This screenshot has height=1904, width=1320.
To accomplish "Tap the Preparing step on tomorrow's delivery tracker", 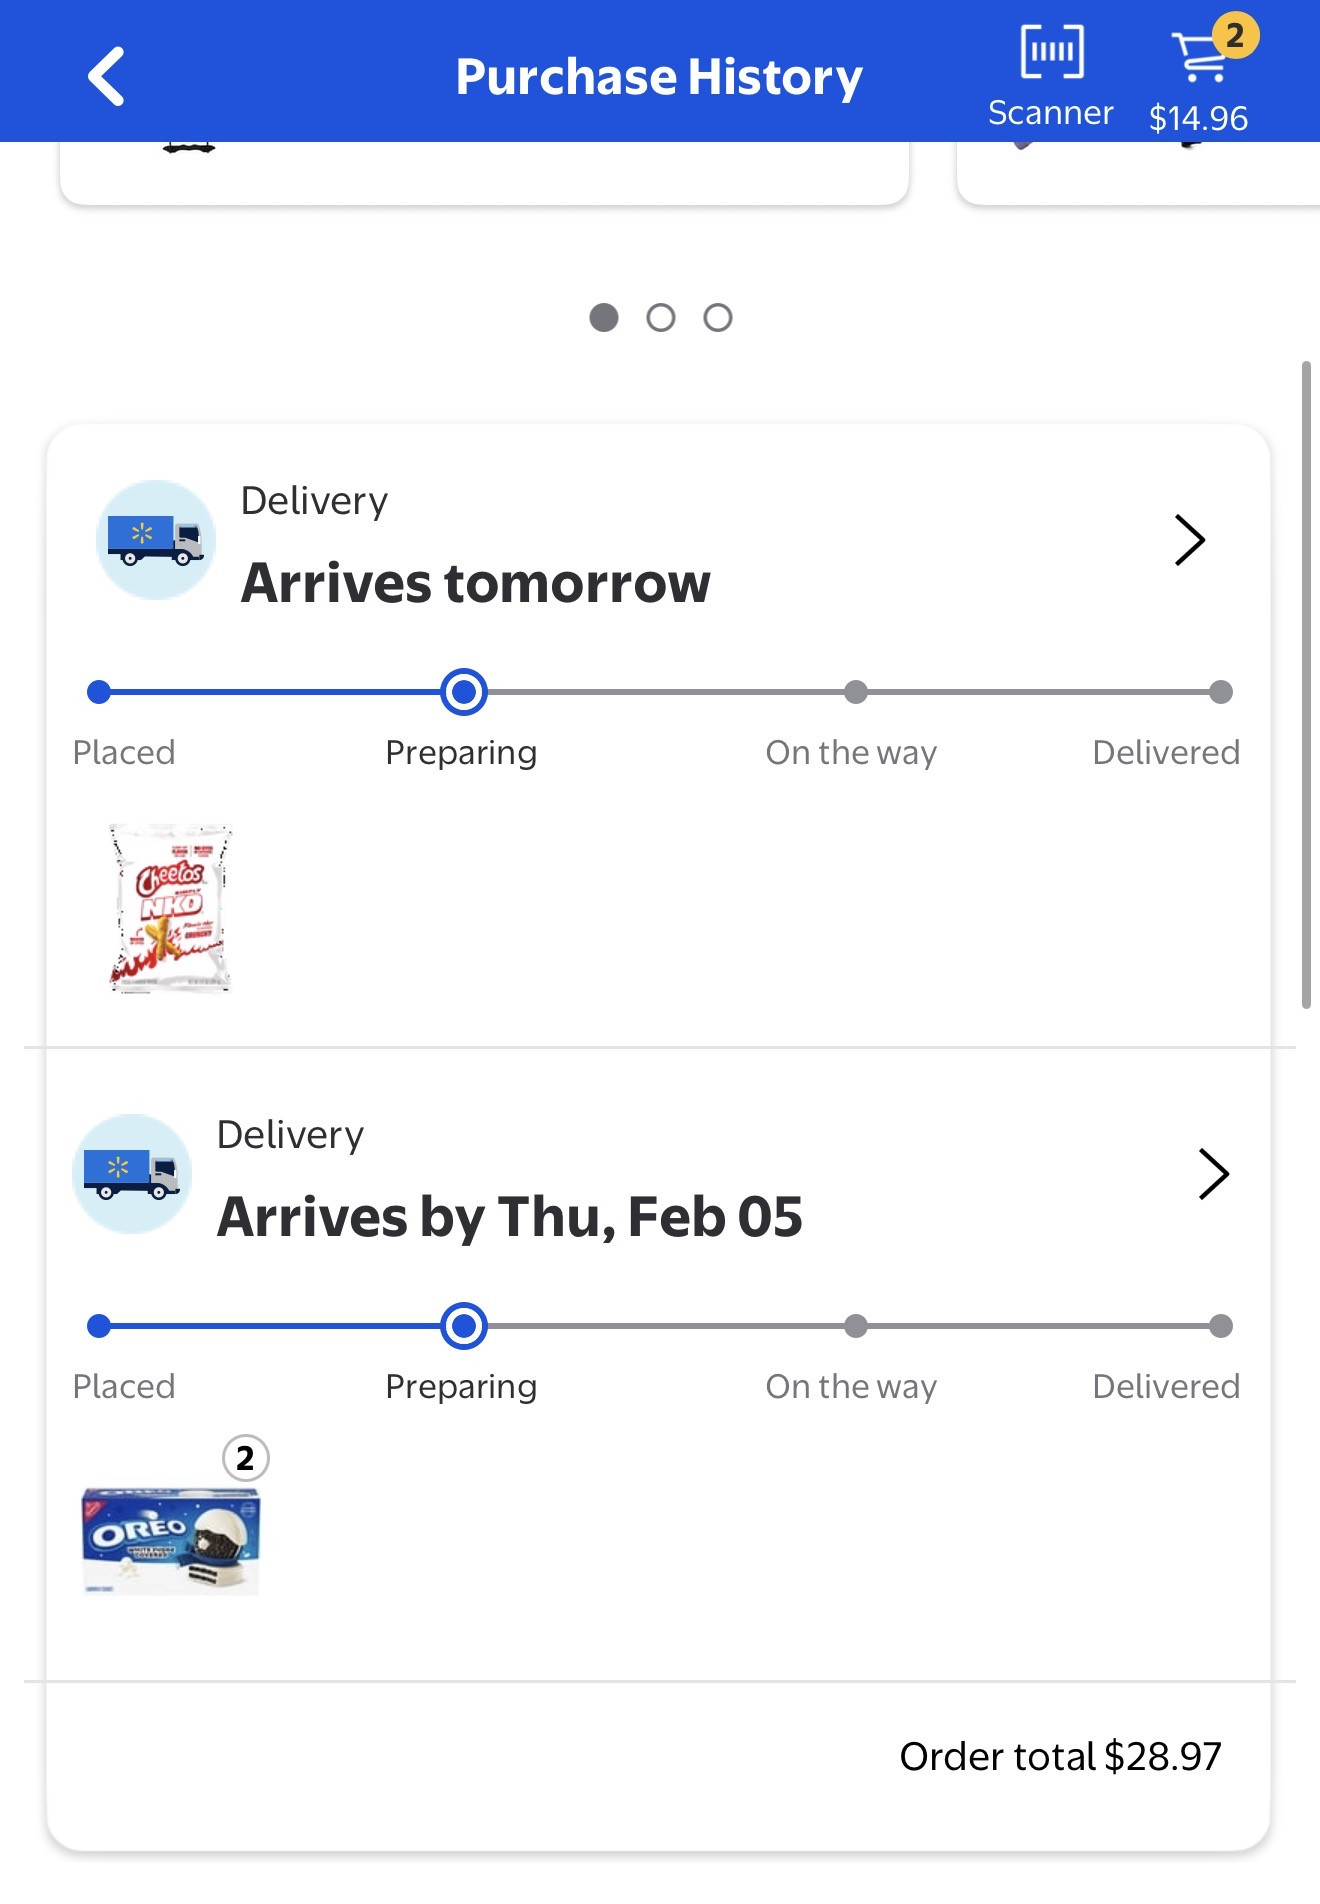I will tap(463, 693).
